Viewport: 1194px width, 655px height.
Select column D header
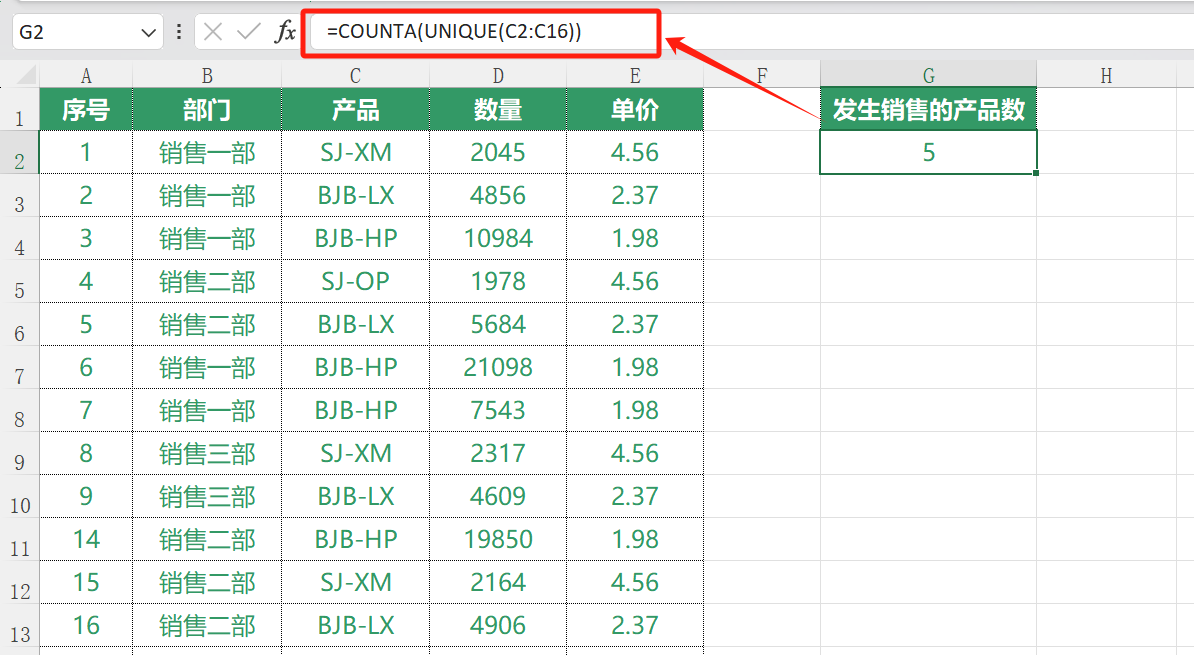498,75
